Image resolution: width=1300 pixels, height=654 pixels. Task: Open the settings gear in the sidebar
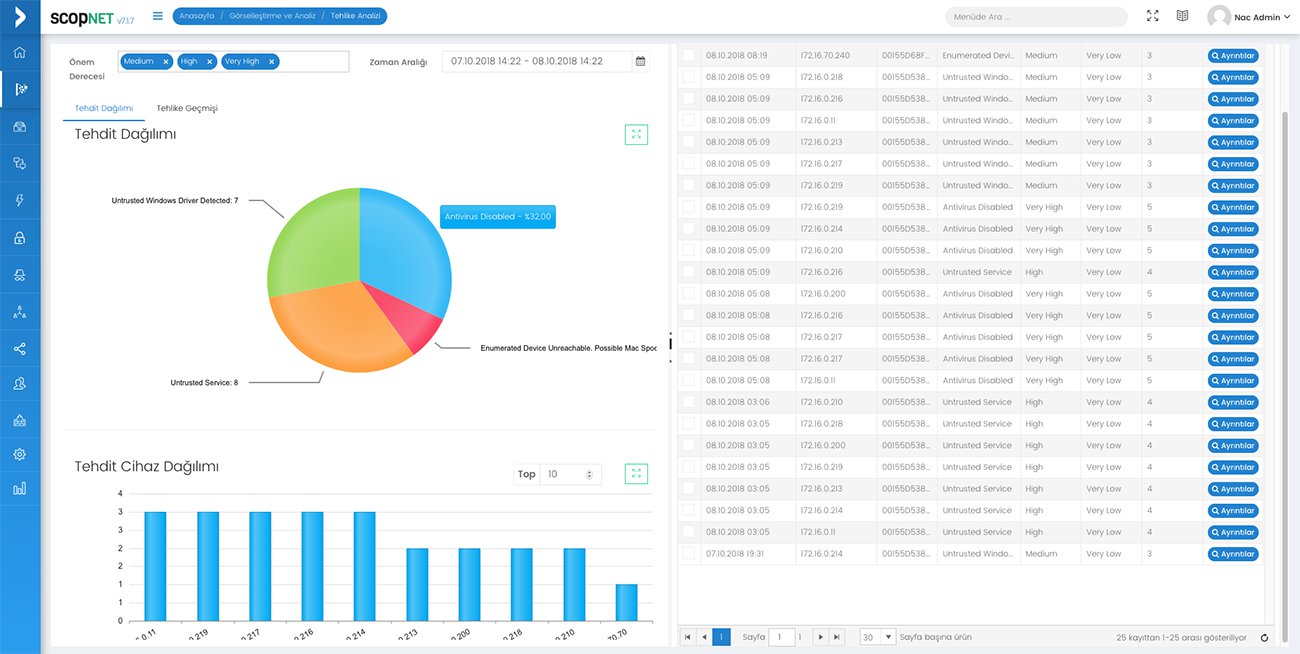pyautogui.click(x=20, y=454)
